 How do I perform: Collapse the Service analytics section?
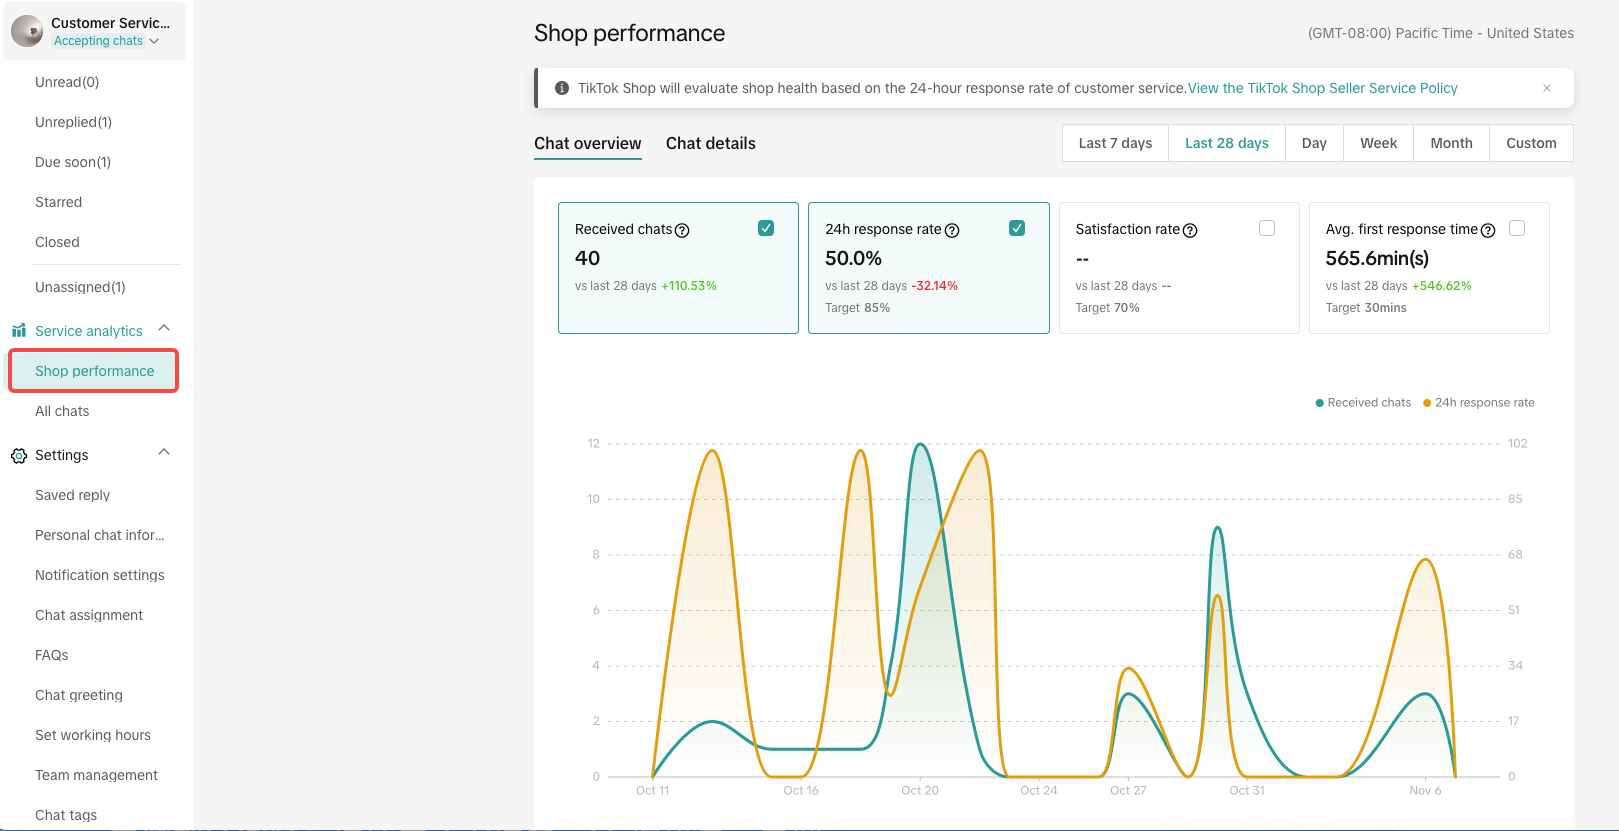(x=164, y=329)
